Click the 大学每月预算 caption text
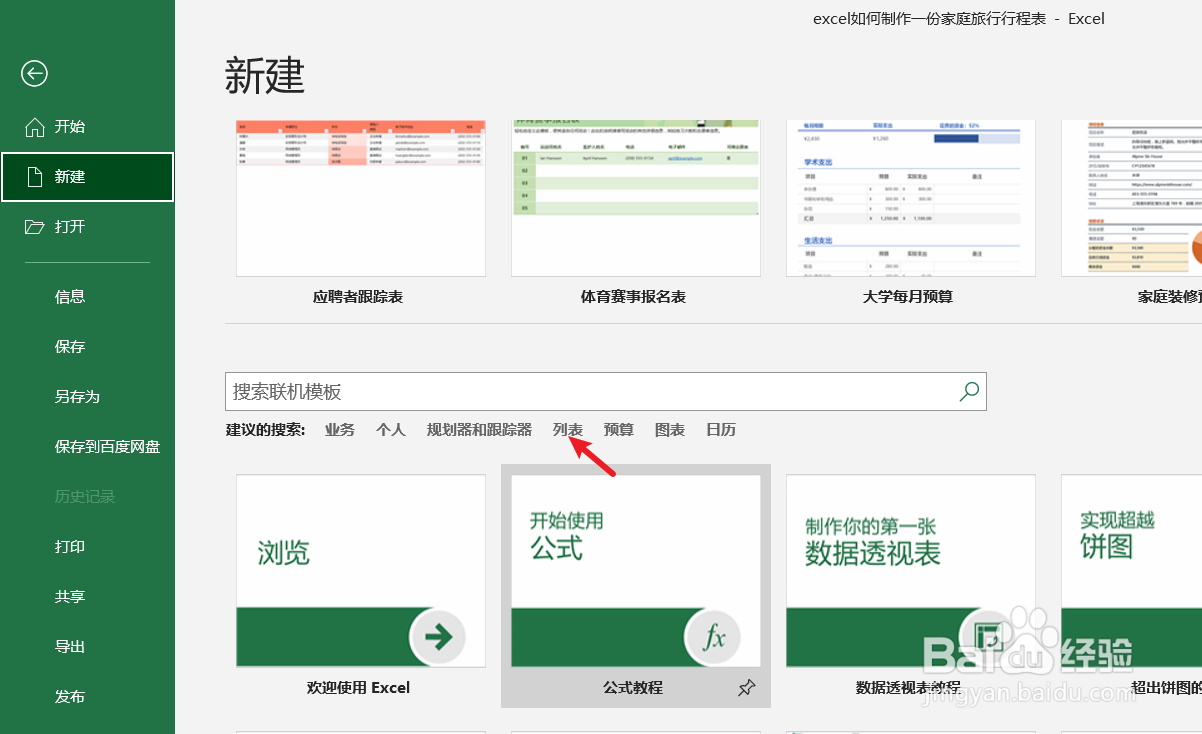1202x734 pixels. point(908,297)
